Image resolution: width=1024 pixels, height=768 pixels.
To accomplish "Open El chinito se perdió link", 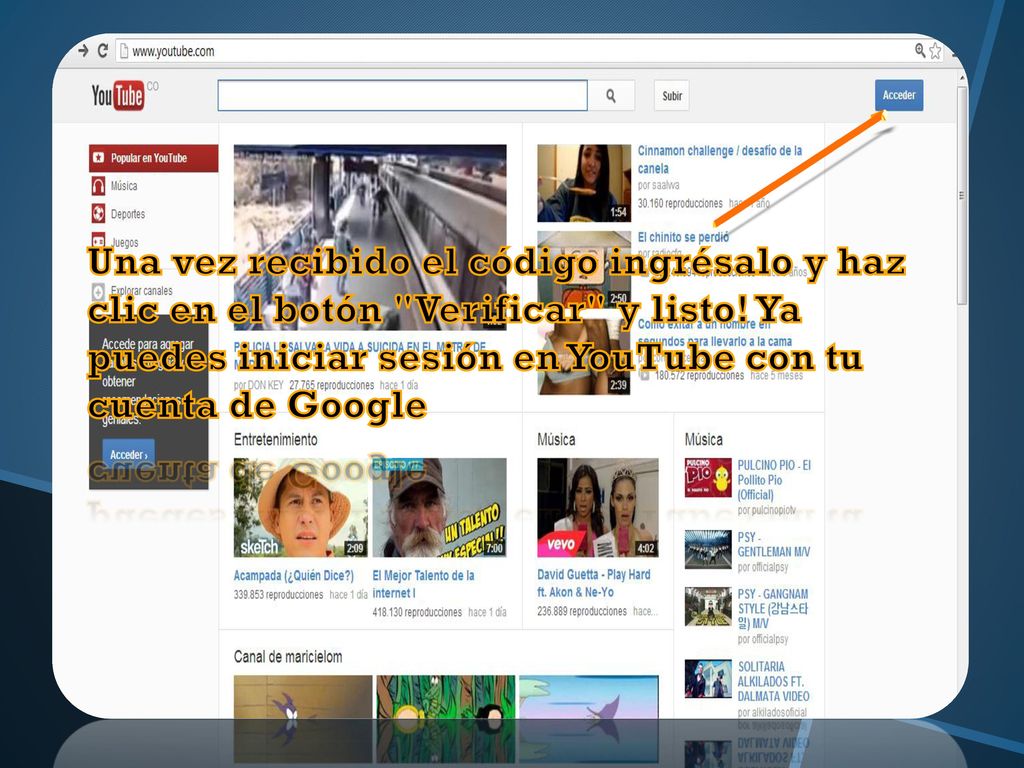I will click(x=683, y=237).
